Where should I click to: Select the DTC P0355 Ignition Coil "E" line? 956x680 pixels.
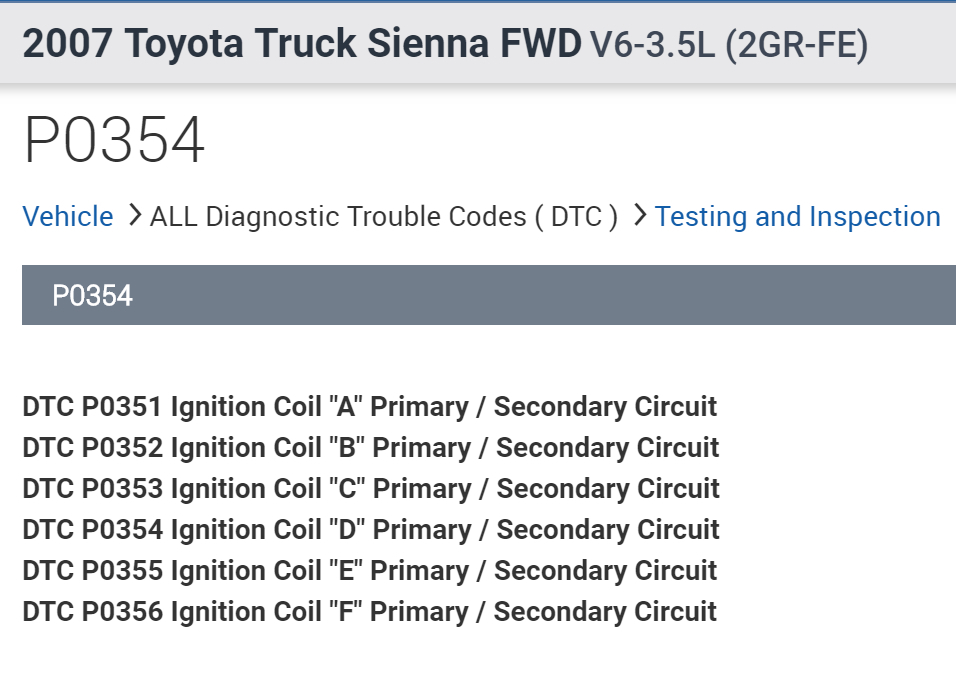(x=369, y=571)
